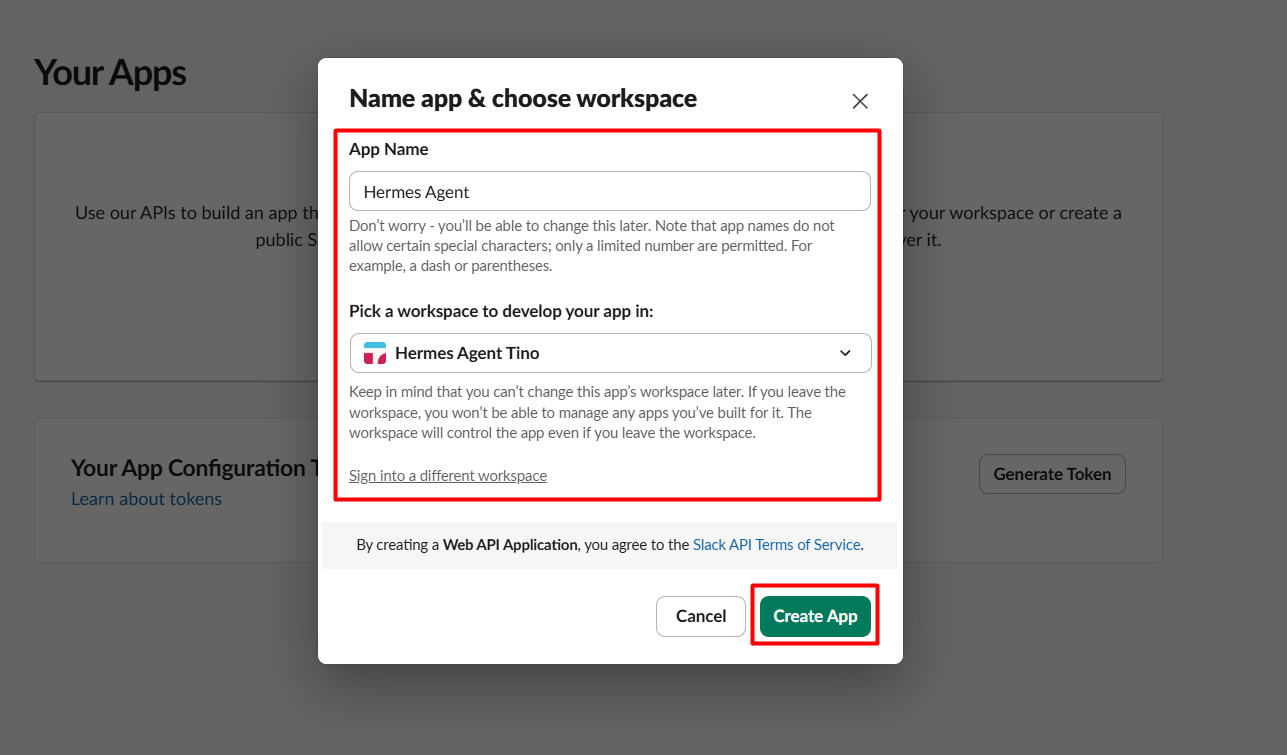
Task: Open the workspace picker dropdown
Action: tap(610, 353)
